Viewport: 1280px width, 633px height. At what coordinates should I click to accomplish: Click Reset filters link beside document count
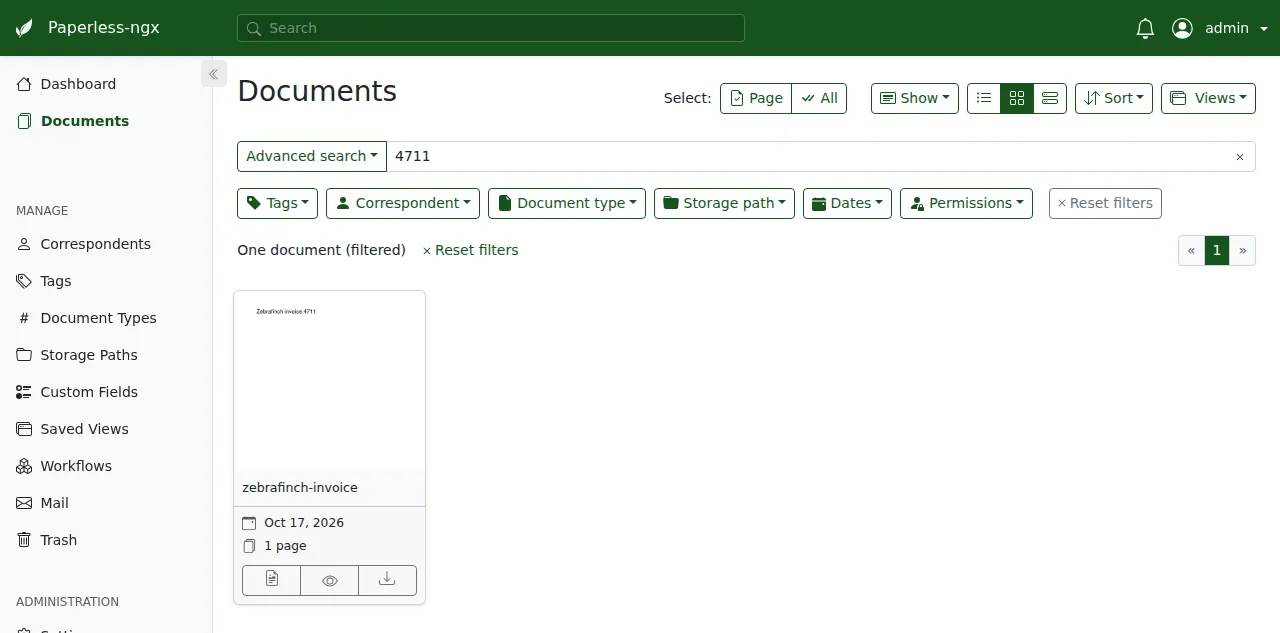[470, 250]
